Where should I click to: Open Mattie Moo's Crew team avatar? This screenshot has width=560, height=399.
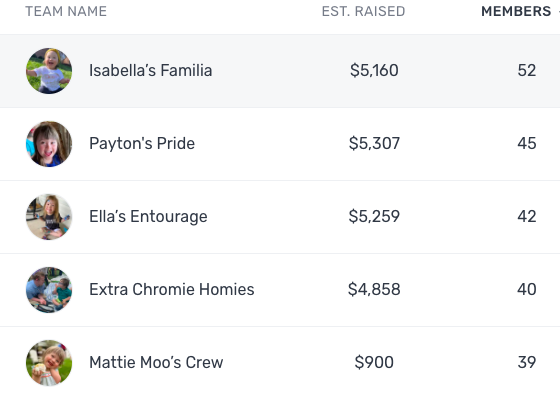click(x=49, y=363)
